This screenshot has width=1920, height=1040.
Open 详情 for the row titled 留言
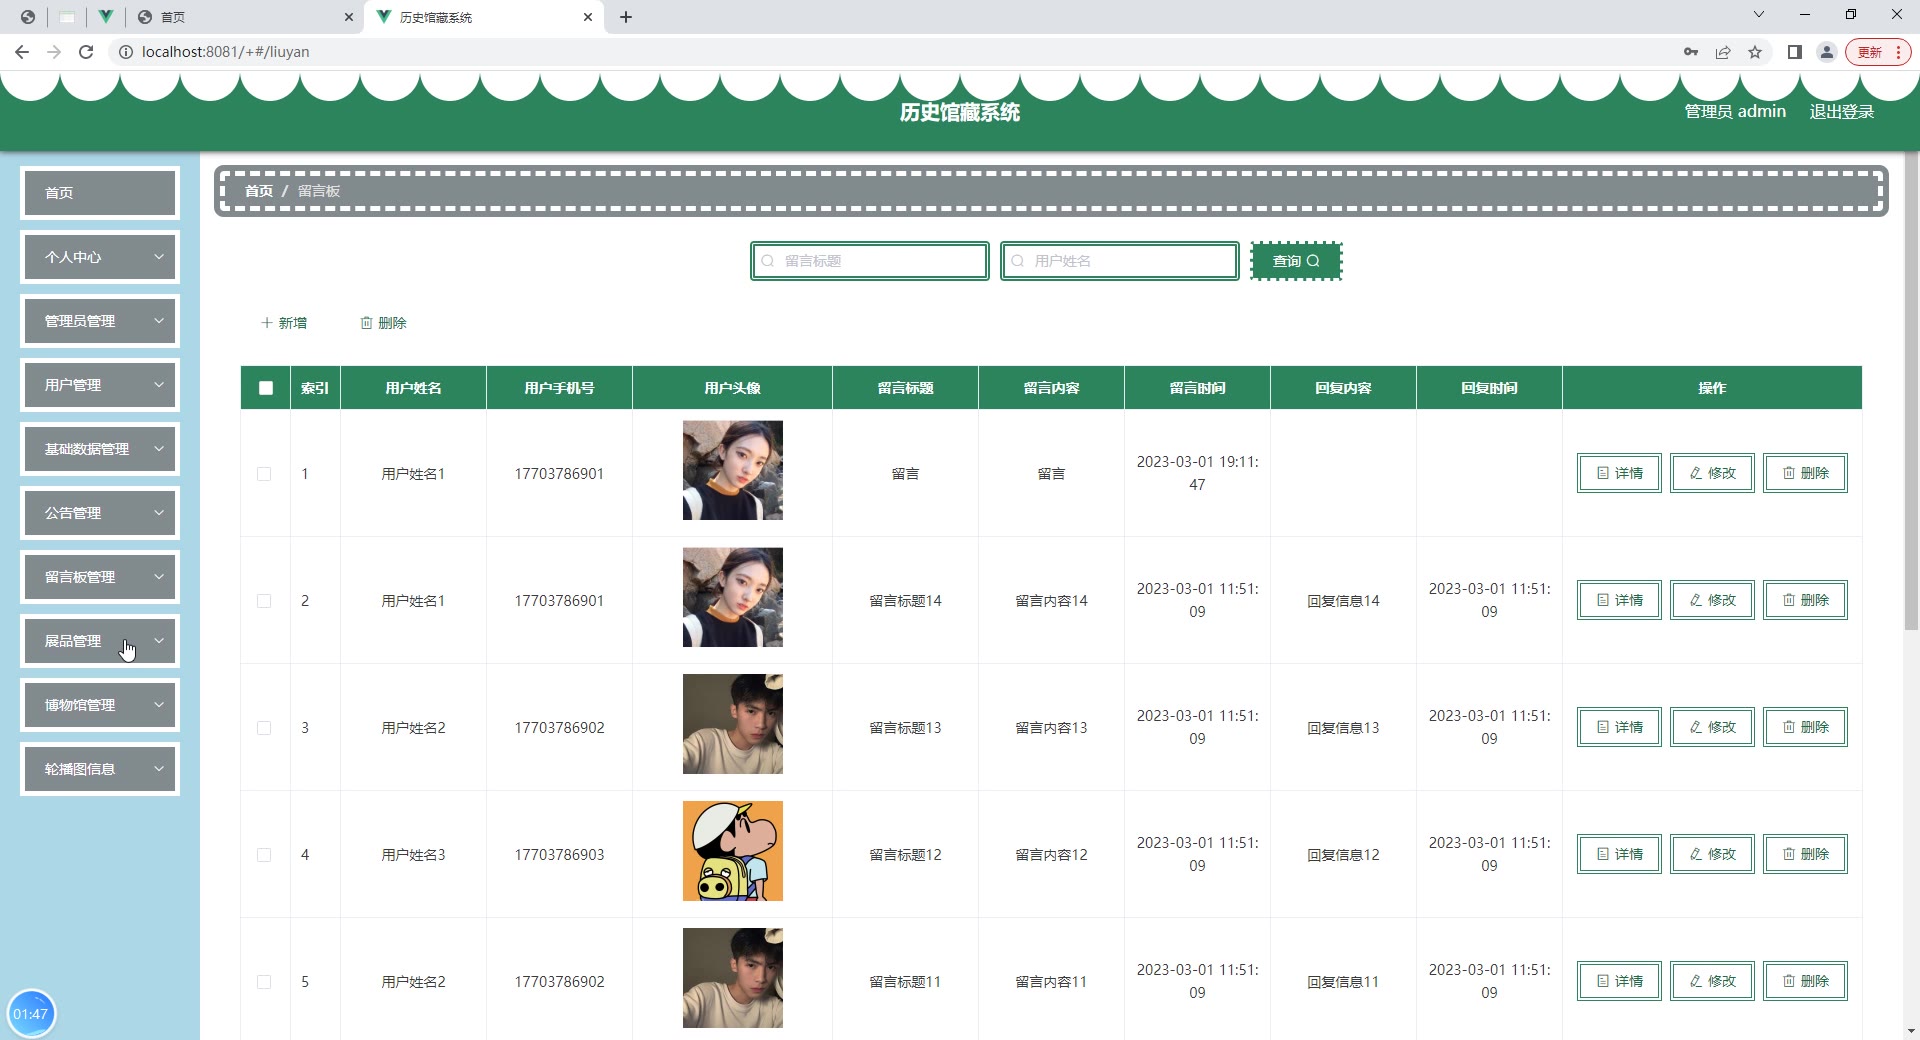click(x=1619, y=473)
